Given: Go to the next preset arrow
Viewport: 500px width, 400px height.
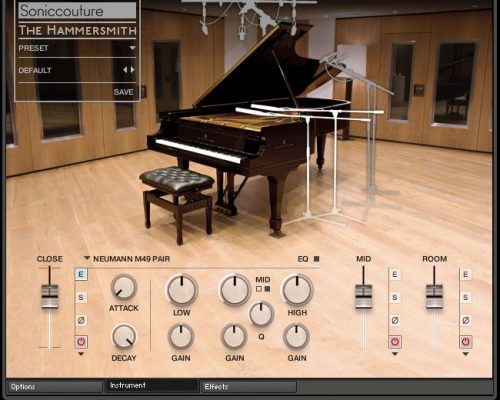Looking at the screenshot, I should click(133, 70).
